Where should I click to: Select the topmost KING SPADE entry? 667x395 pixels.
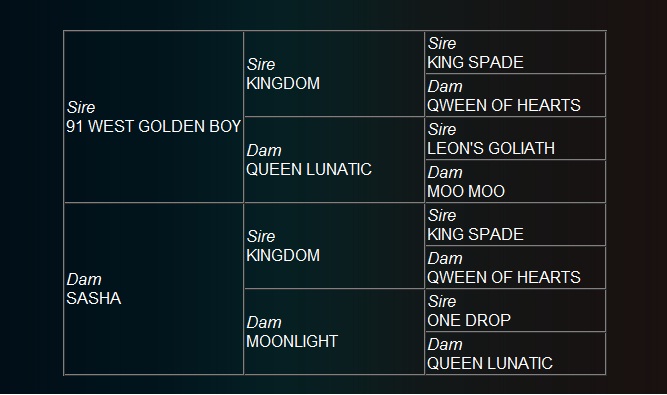475,62
